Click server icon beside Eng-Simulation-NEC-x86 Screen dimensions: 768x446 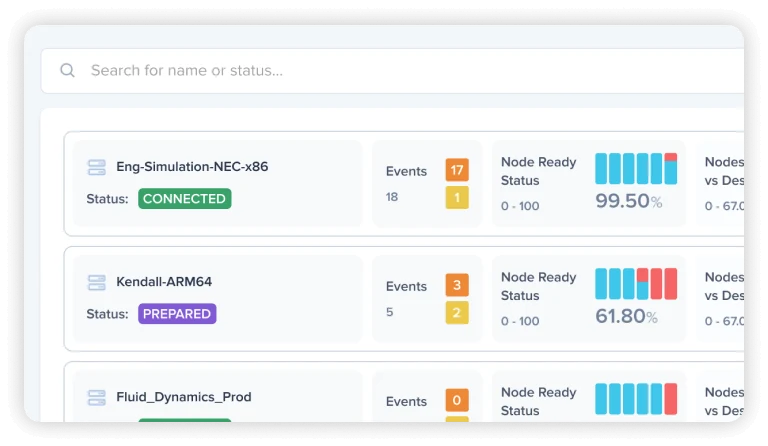(x=96, y=167)
